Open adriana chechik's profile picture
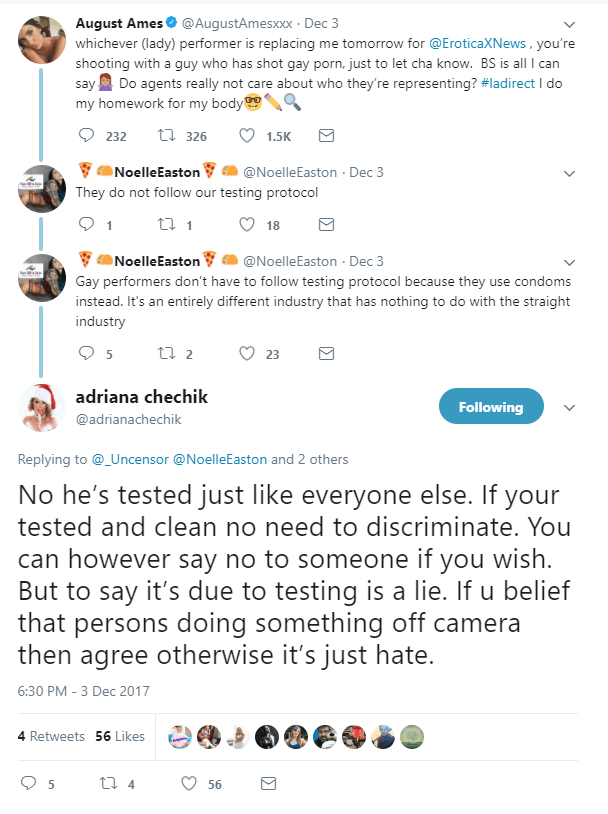 coord(43,407)
